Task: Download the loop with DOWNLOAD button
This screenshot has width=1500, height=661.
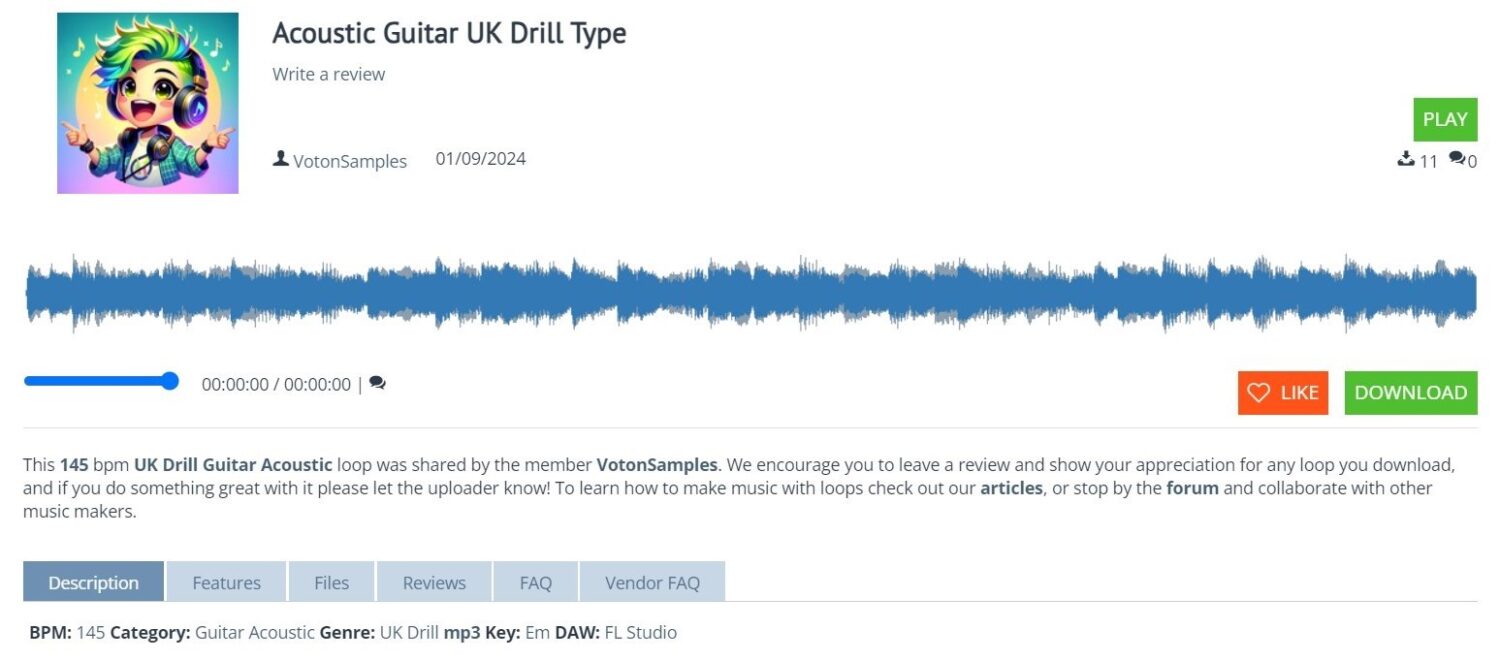Action: click(x=1411, y=393)
